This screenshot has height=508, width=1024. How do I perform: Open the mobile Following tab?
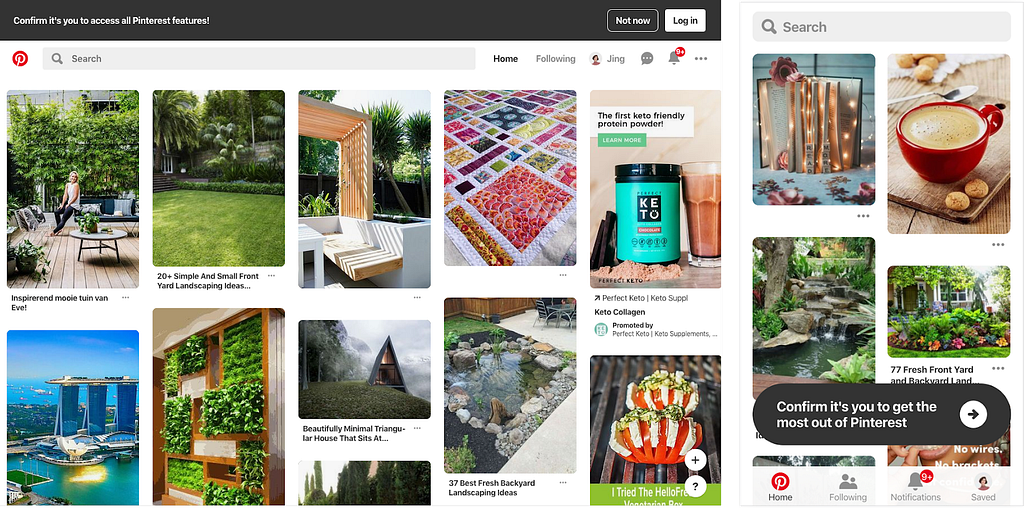[848, 487]
